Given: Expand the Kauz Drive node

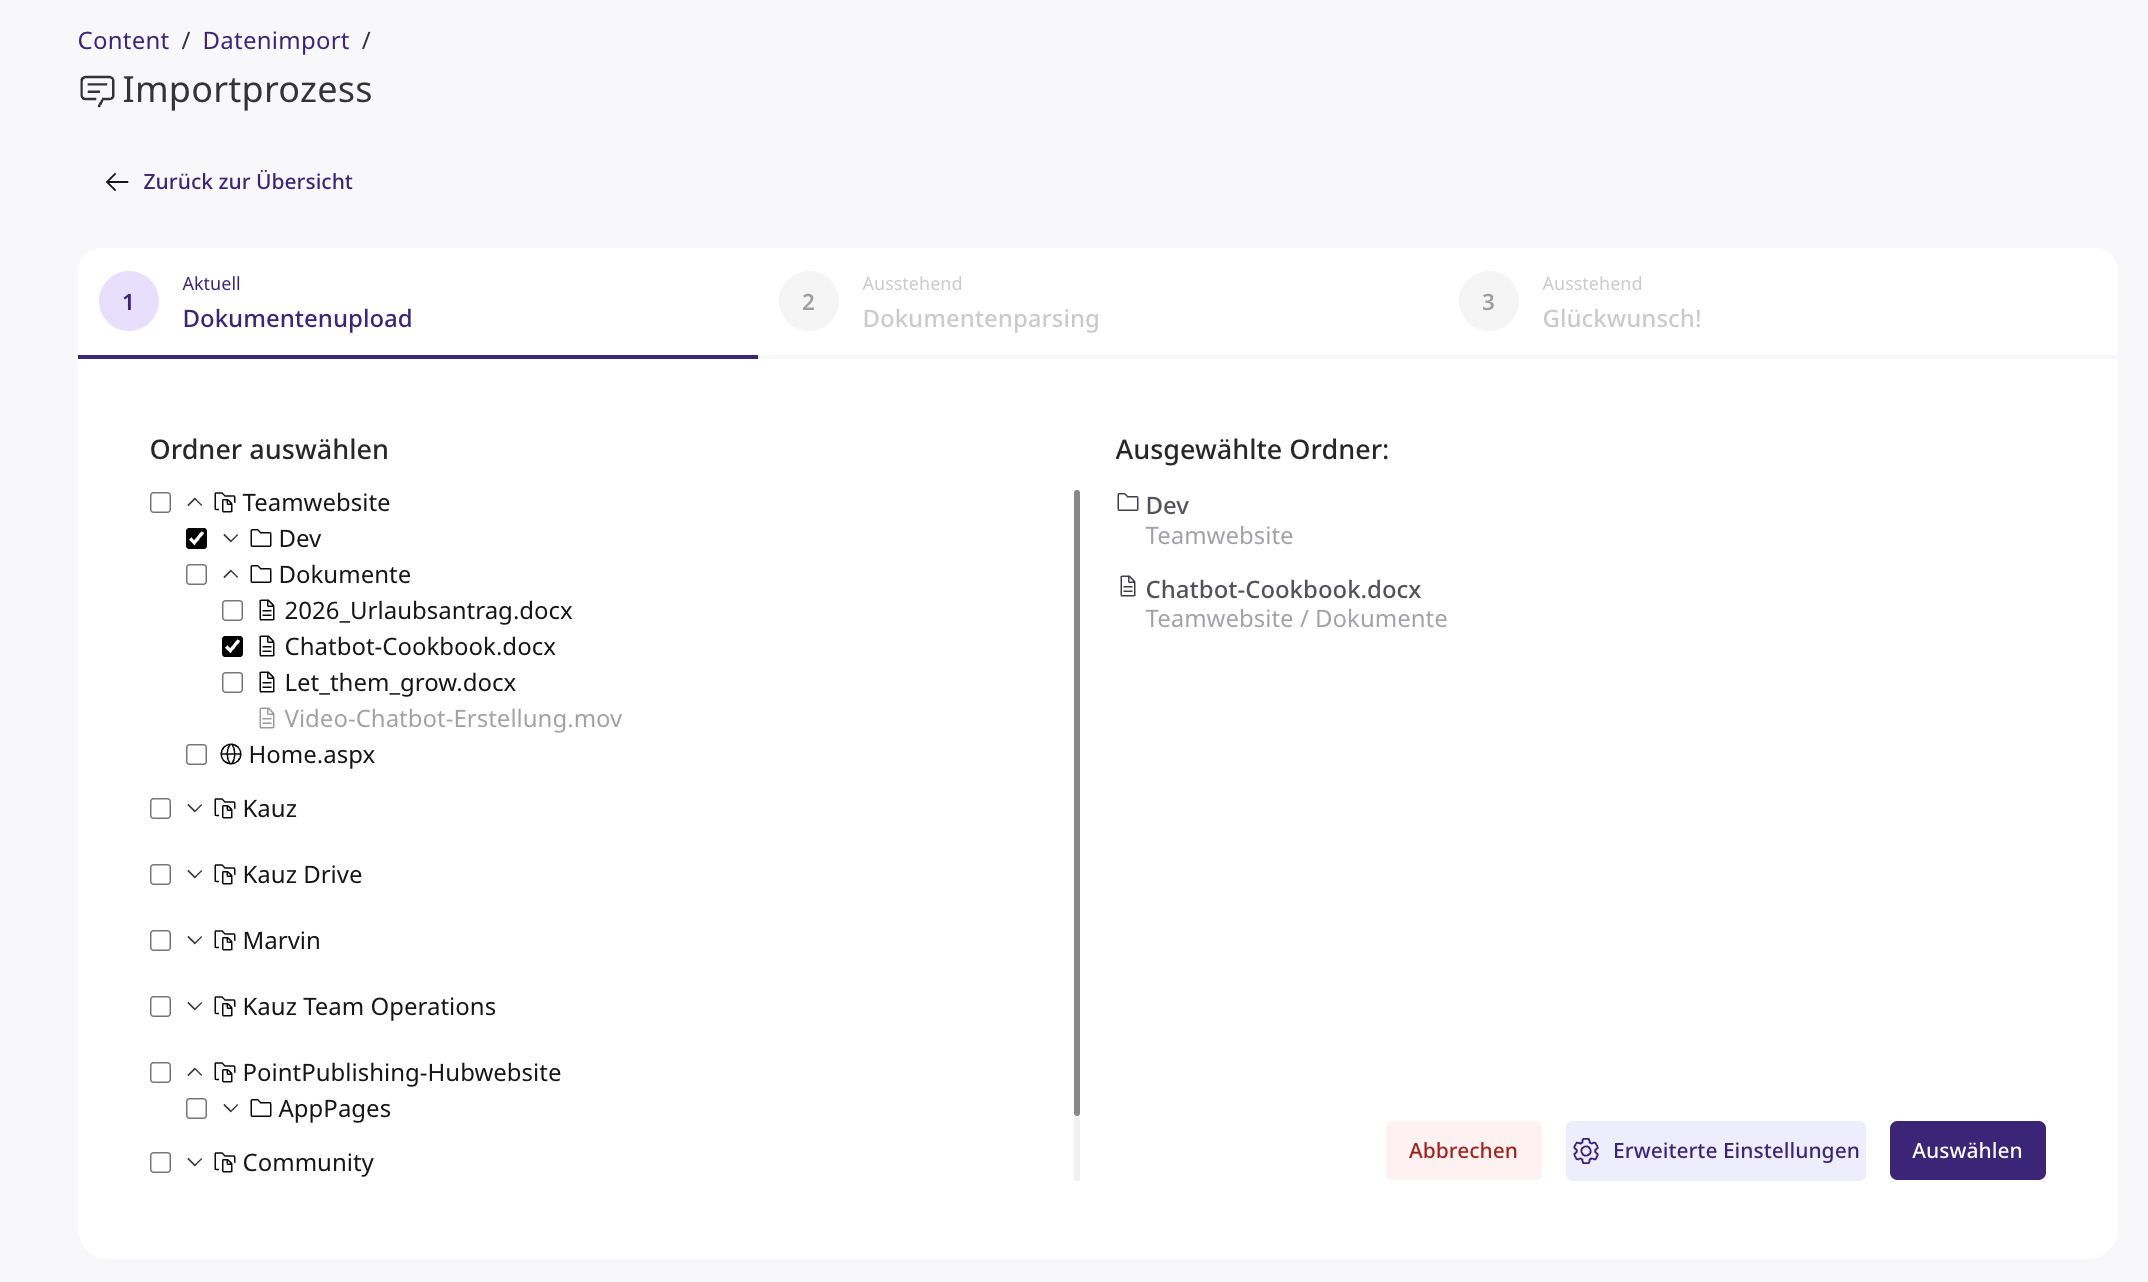Looking at the screenshot, I should [195, 874].
